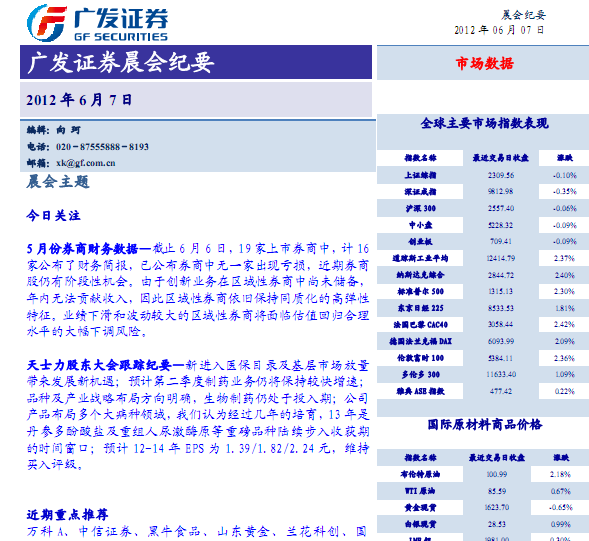The height and width of the screenshot is (541, 589).
Task: Click the 中小盘 row label
Action: point(420,225)
